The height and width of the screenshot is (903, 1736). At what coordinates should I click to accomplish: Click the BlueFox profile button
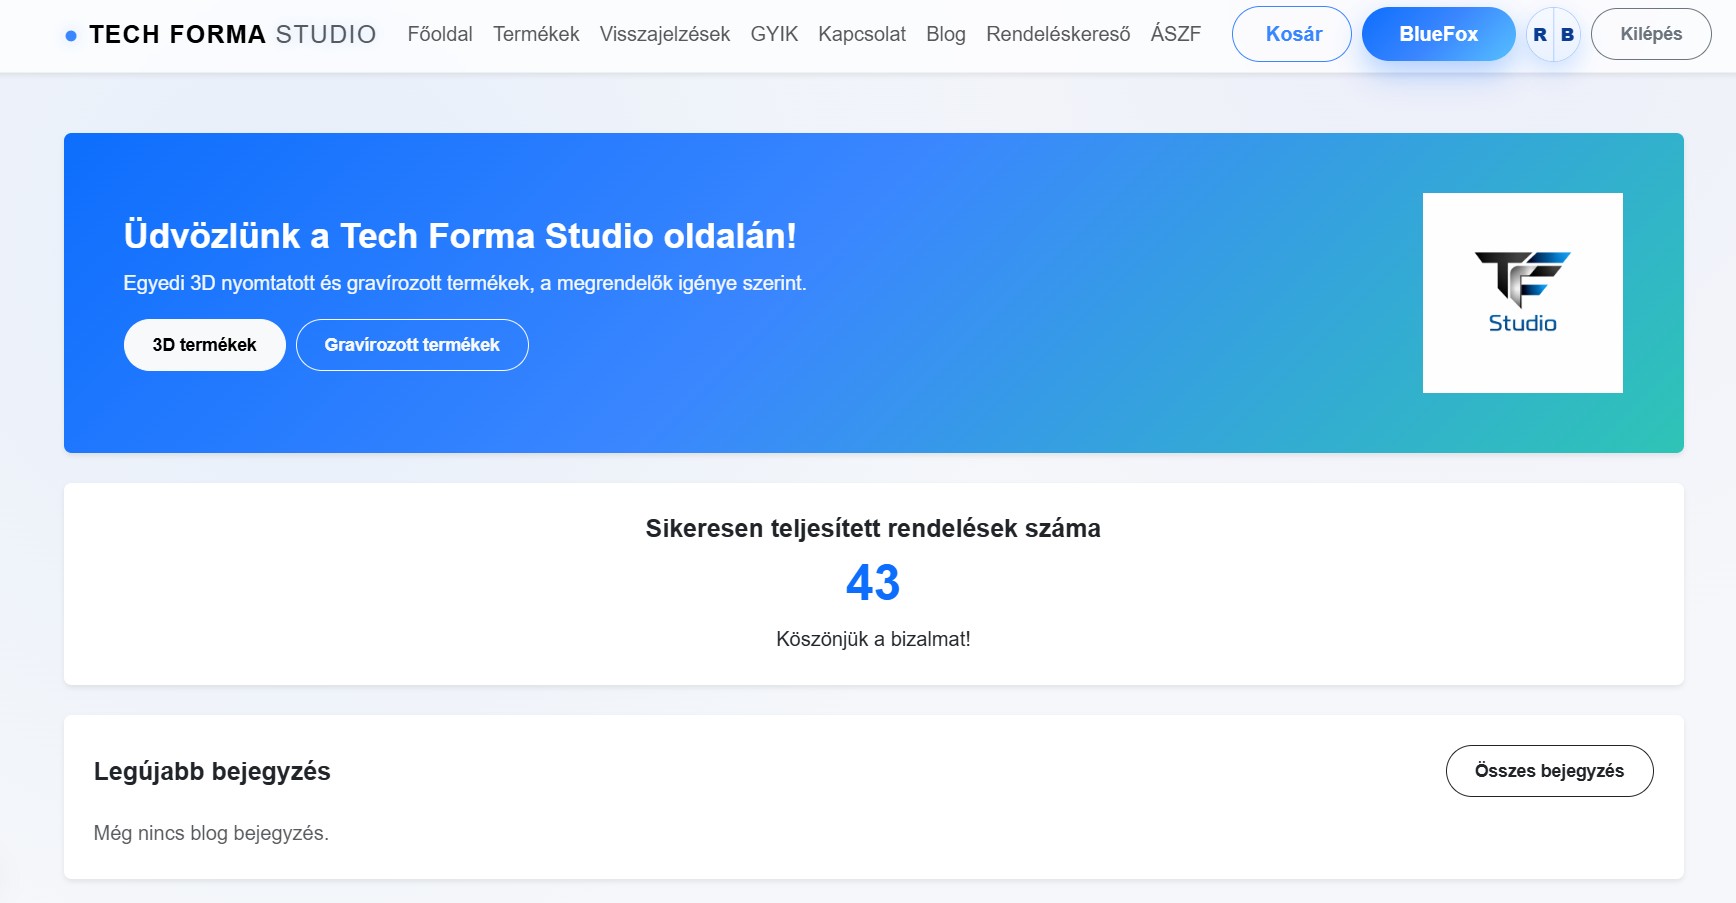point(1438,34)
